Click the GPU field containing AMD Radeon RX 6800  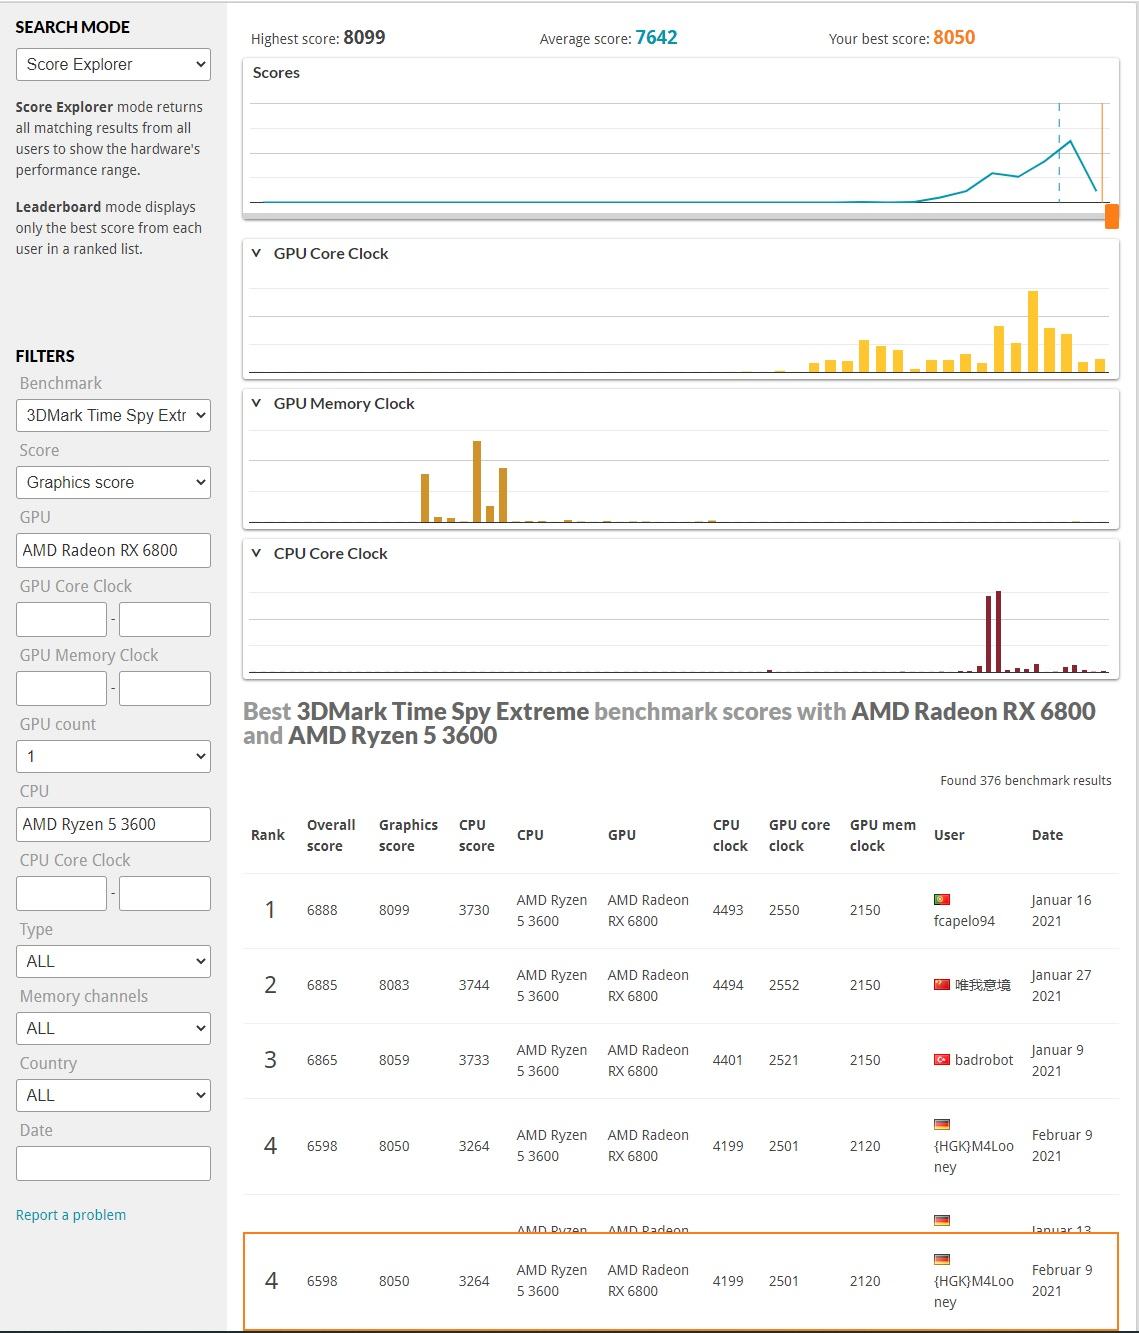[113, 550]
